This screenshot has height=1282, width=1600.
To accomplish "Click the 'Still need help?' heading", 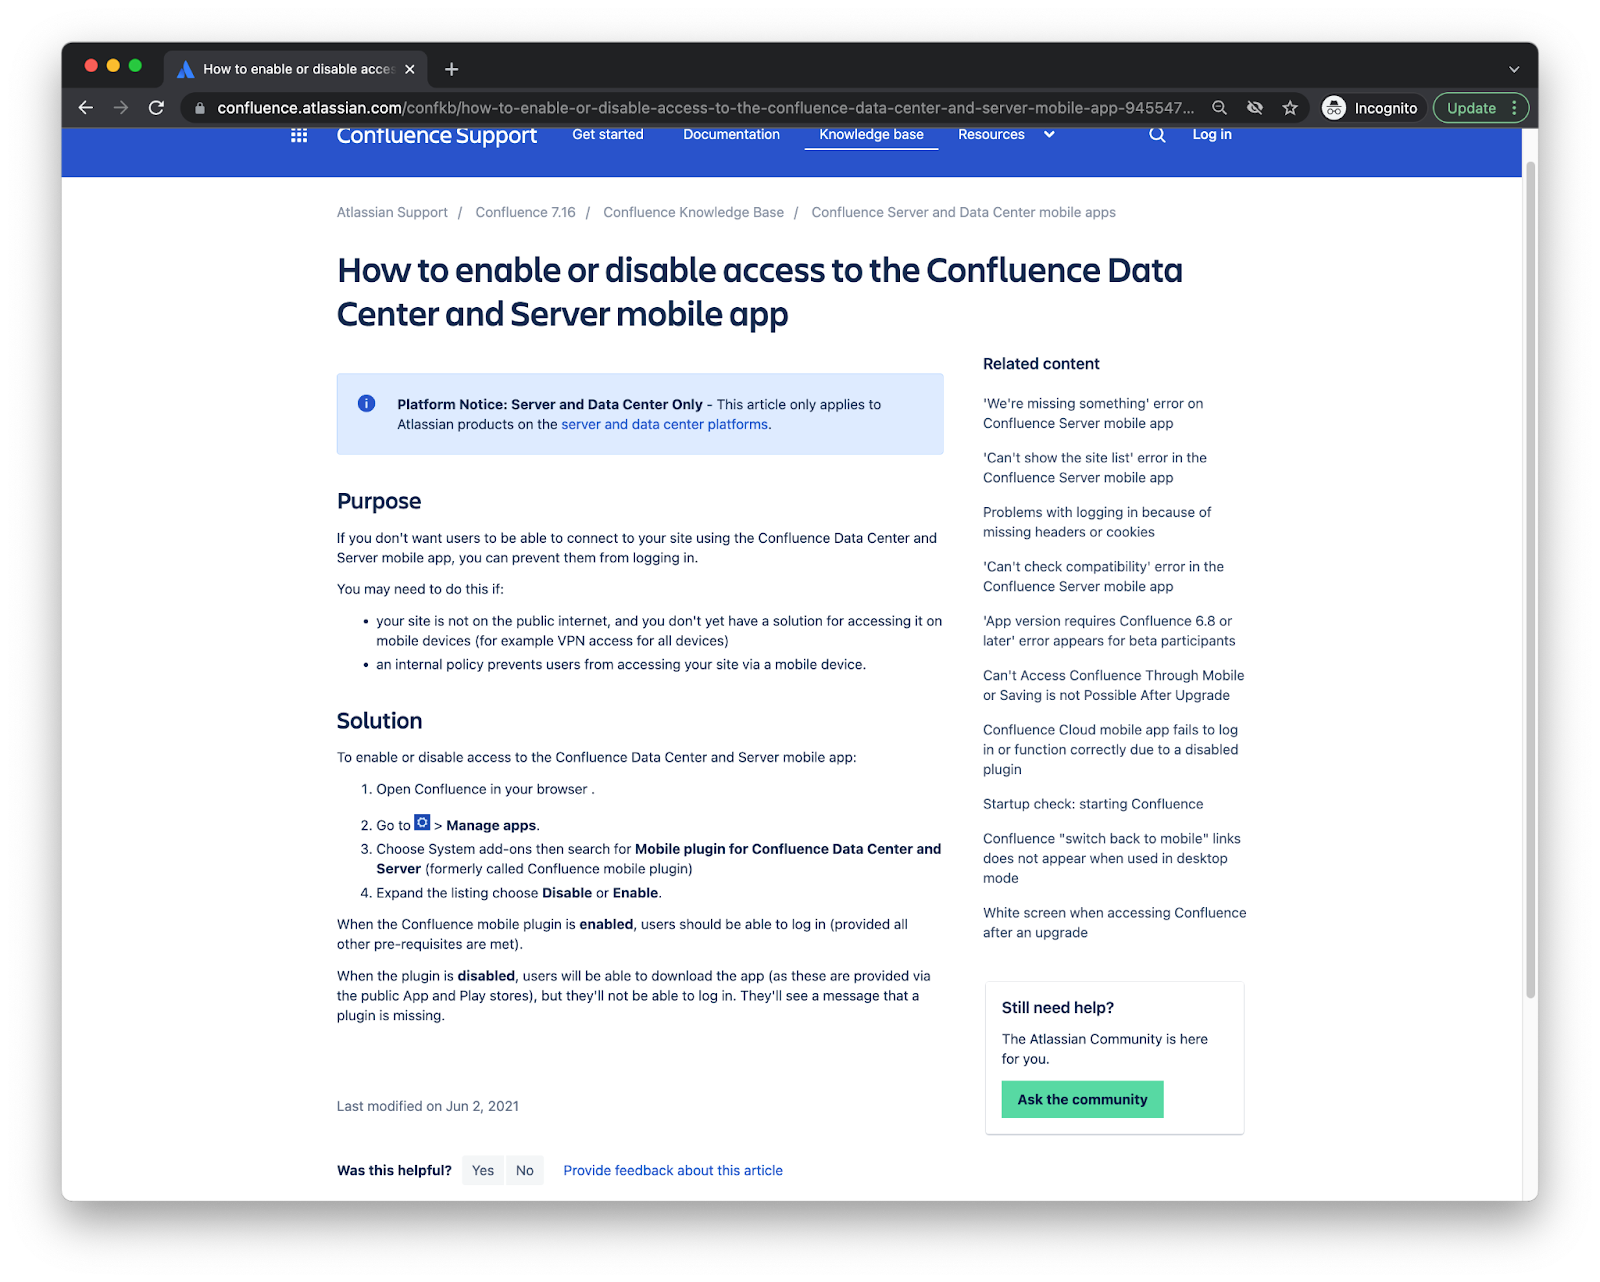I will 1058,1008.
